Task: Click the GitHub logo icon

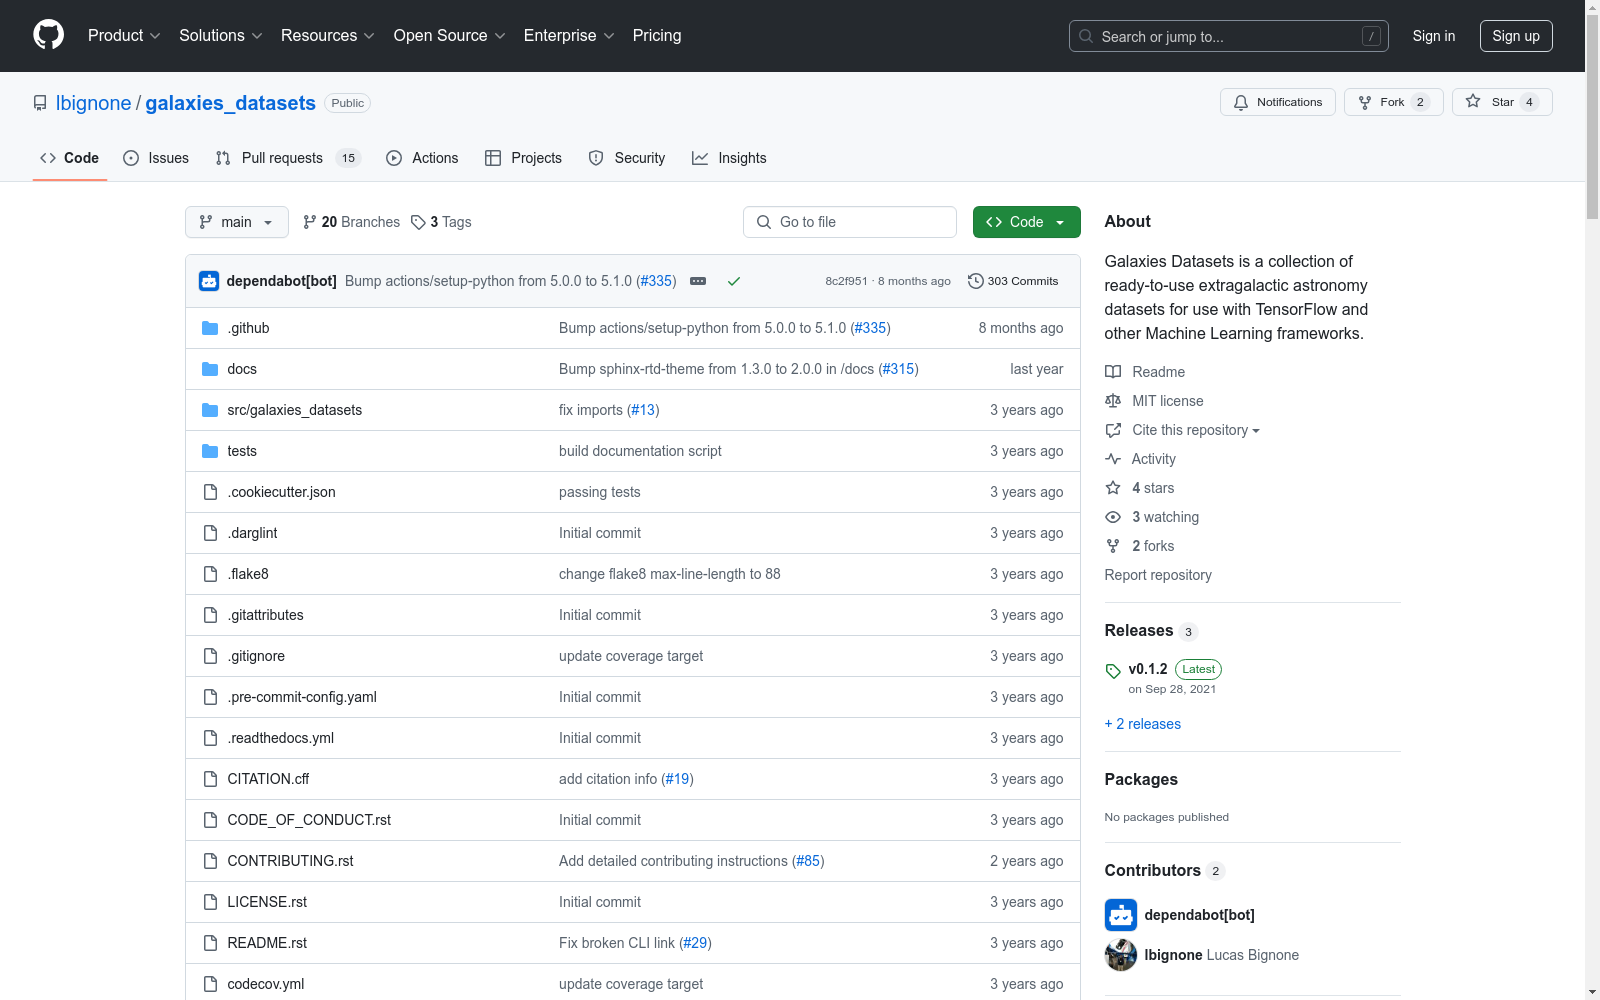Action: pos(48,35)
